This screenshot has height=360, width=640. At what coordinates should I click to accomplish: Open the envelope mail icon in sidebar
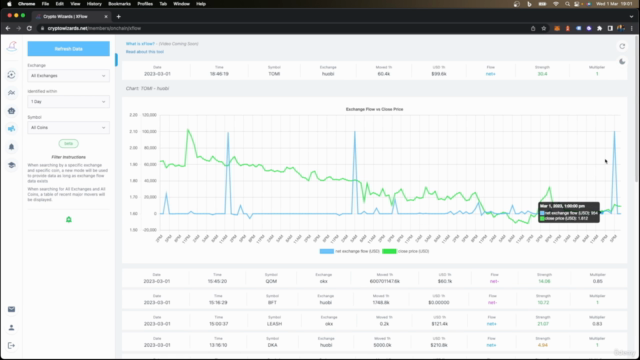[11, 309]
